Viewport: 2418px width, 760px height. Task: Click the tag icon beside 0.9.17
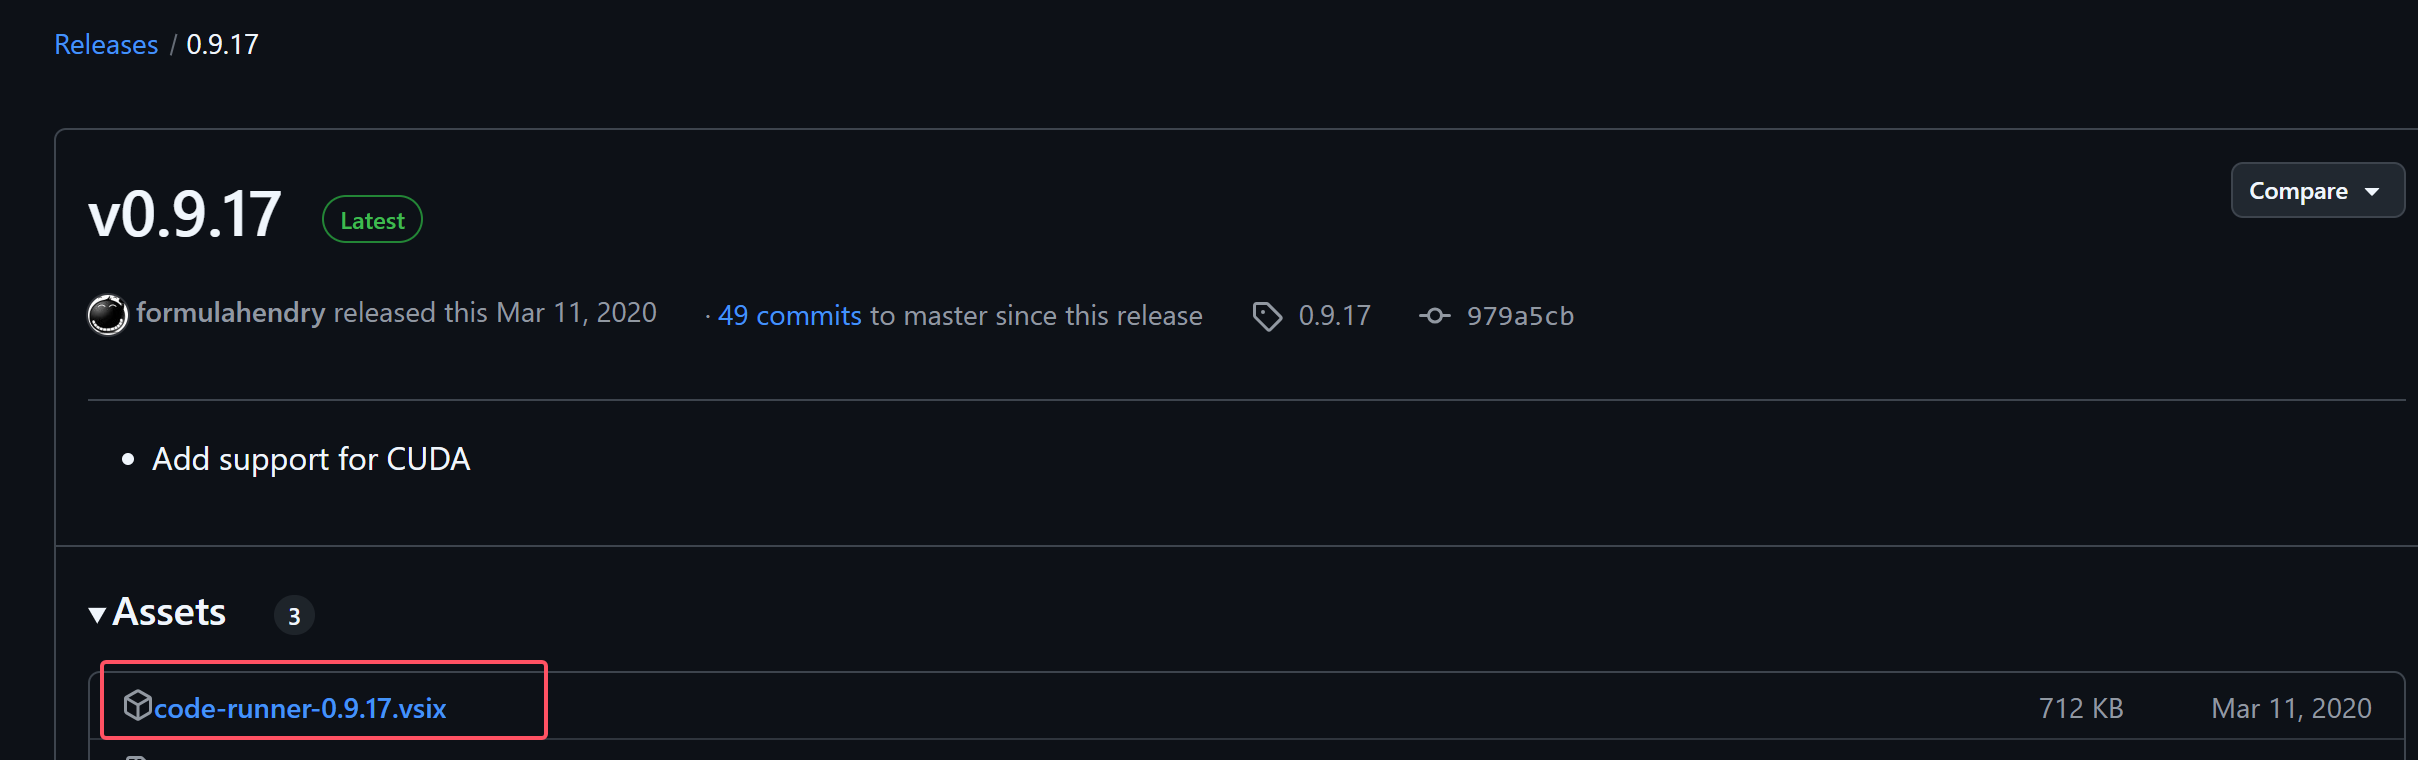[x=1267, y=316]
